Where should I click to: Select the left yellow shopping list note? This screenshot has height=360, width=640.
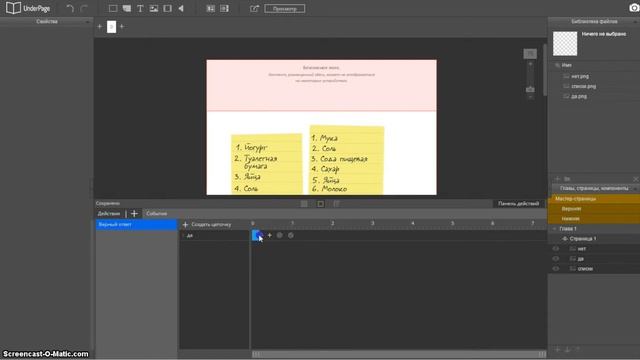point(267,164)
